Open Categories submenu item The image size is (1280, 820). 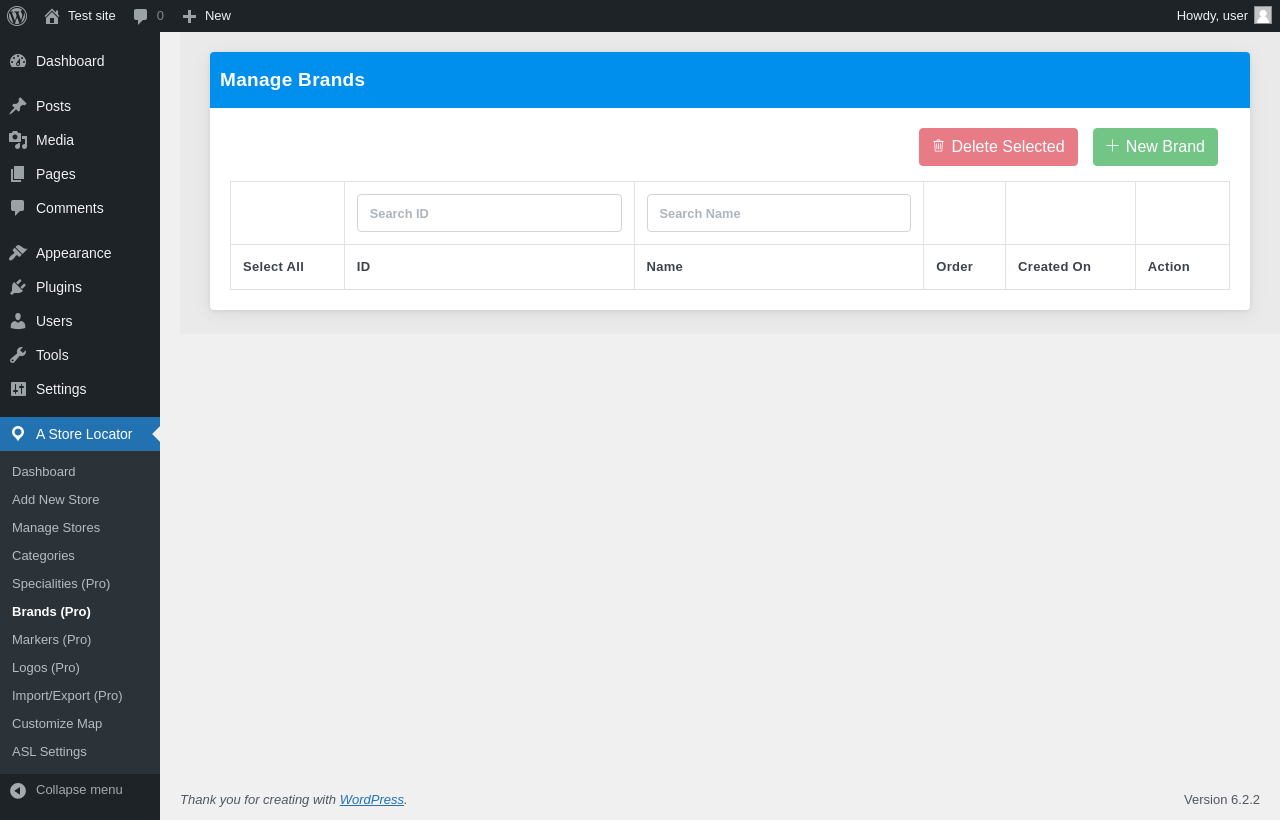80,556
